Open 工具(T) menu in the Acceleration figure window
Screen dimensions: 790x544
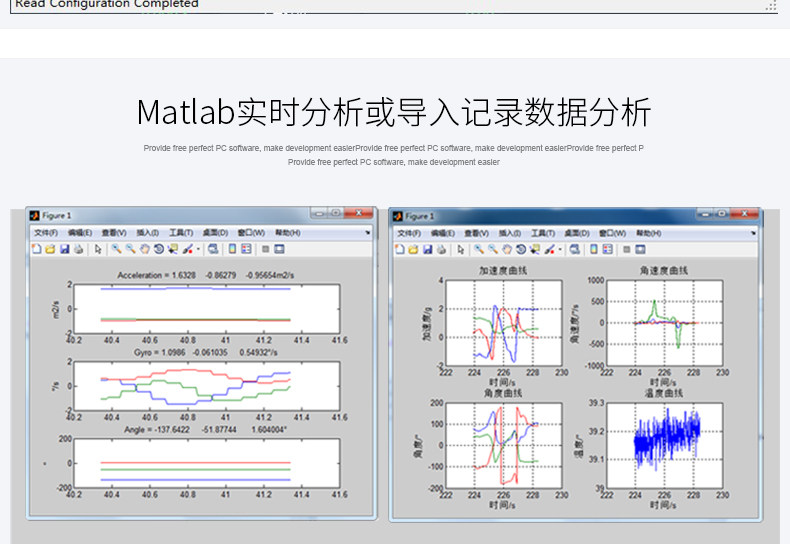(181, 233)
